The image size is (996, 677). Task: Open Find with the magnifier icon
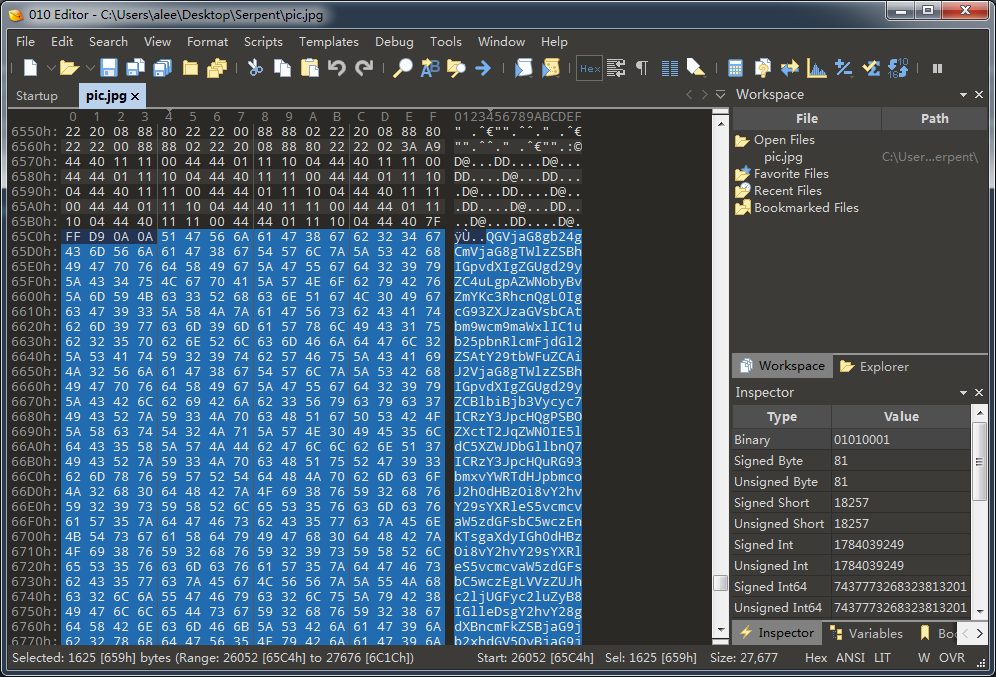[x=402, y=68]
